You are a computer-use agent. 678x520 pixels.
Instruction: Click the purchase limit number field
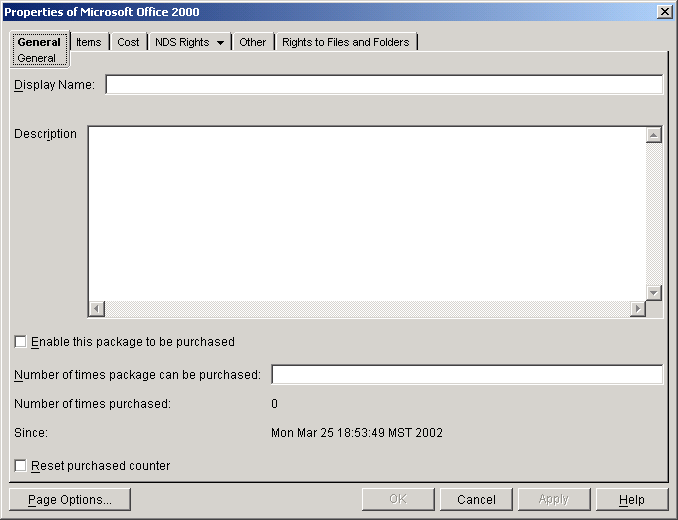tap(467, 374)
